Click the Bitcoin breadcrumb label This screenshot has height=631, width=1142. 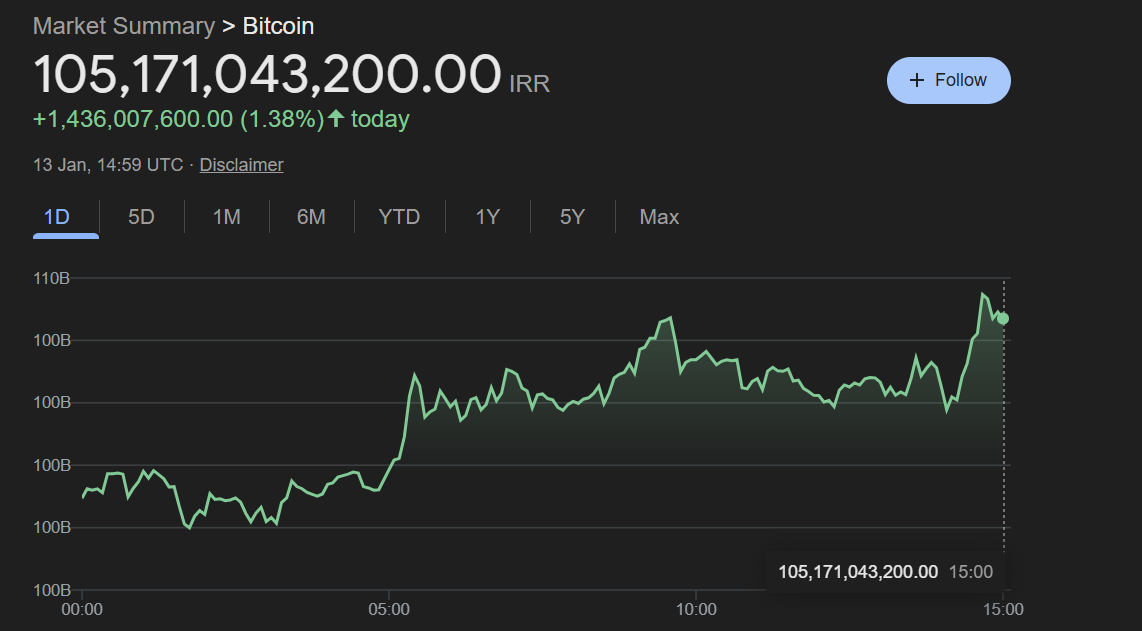(x=277, y=25)
